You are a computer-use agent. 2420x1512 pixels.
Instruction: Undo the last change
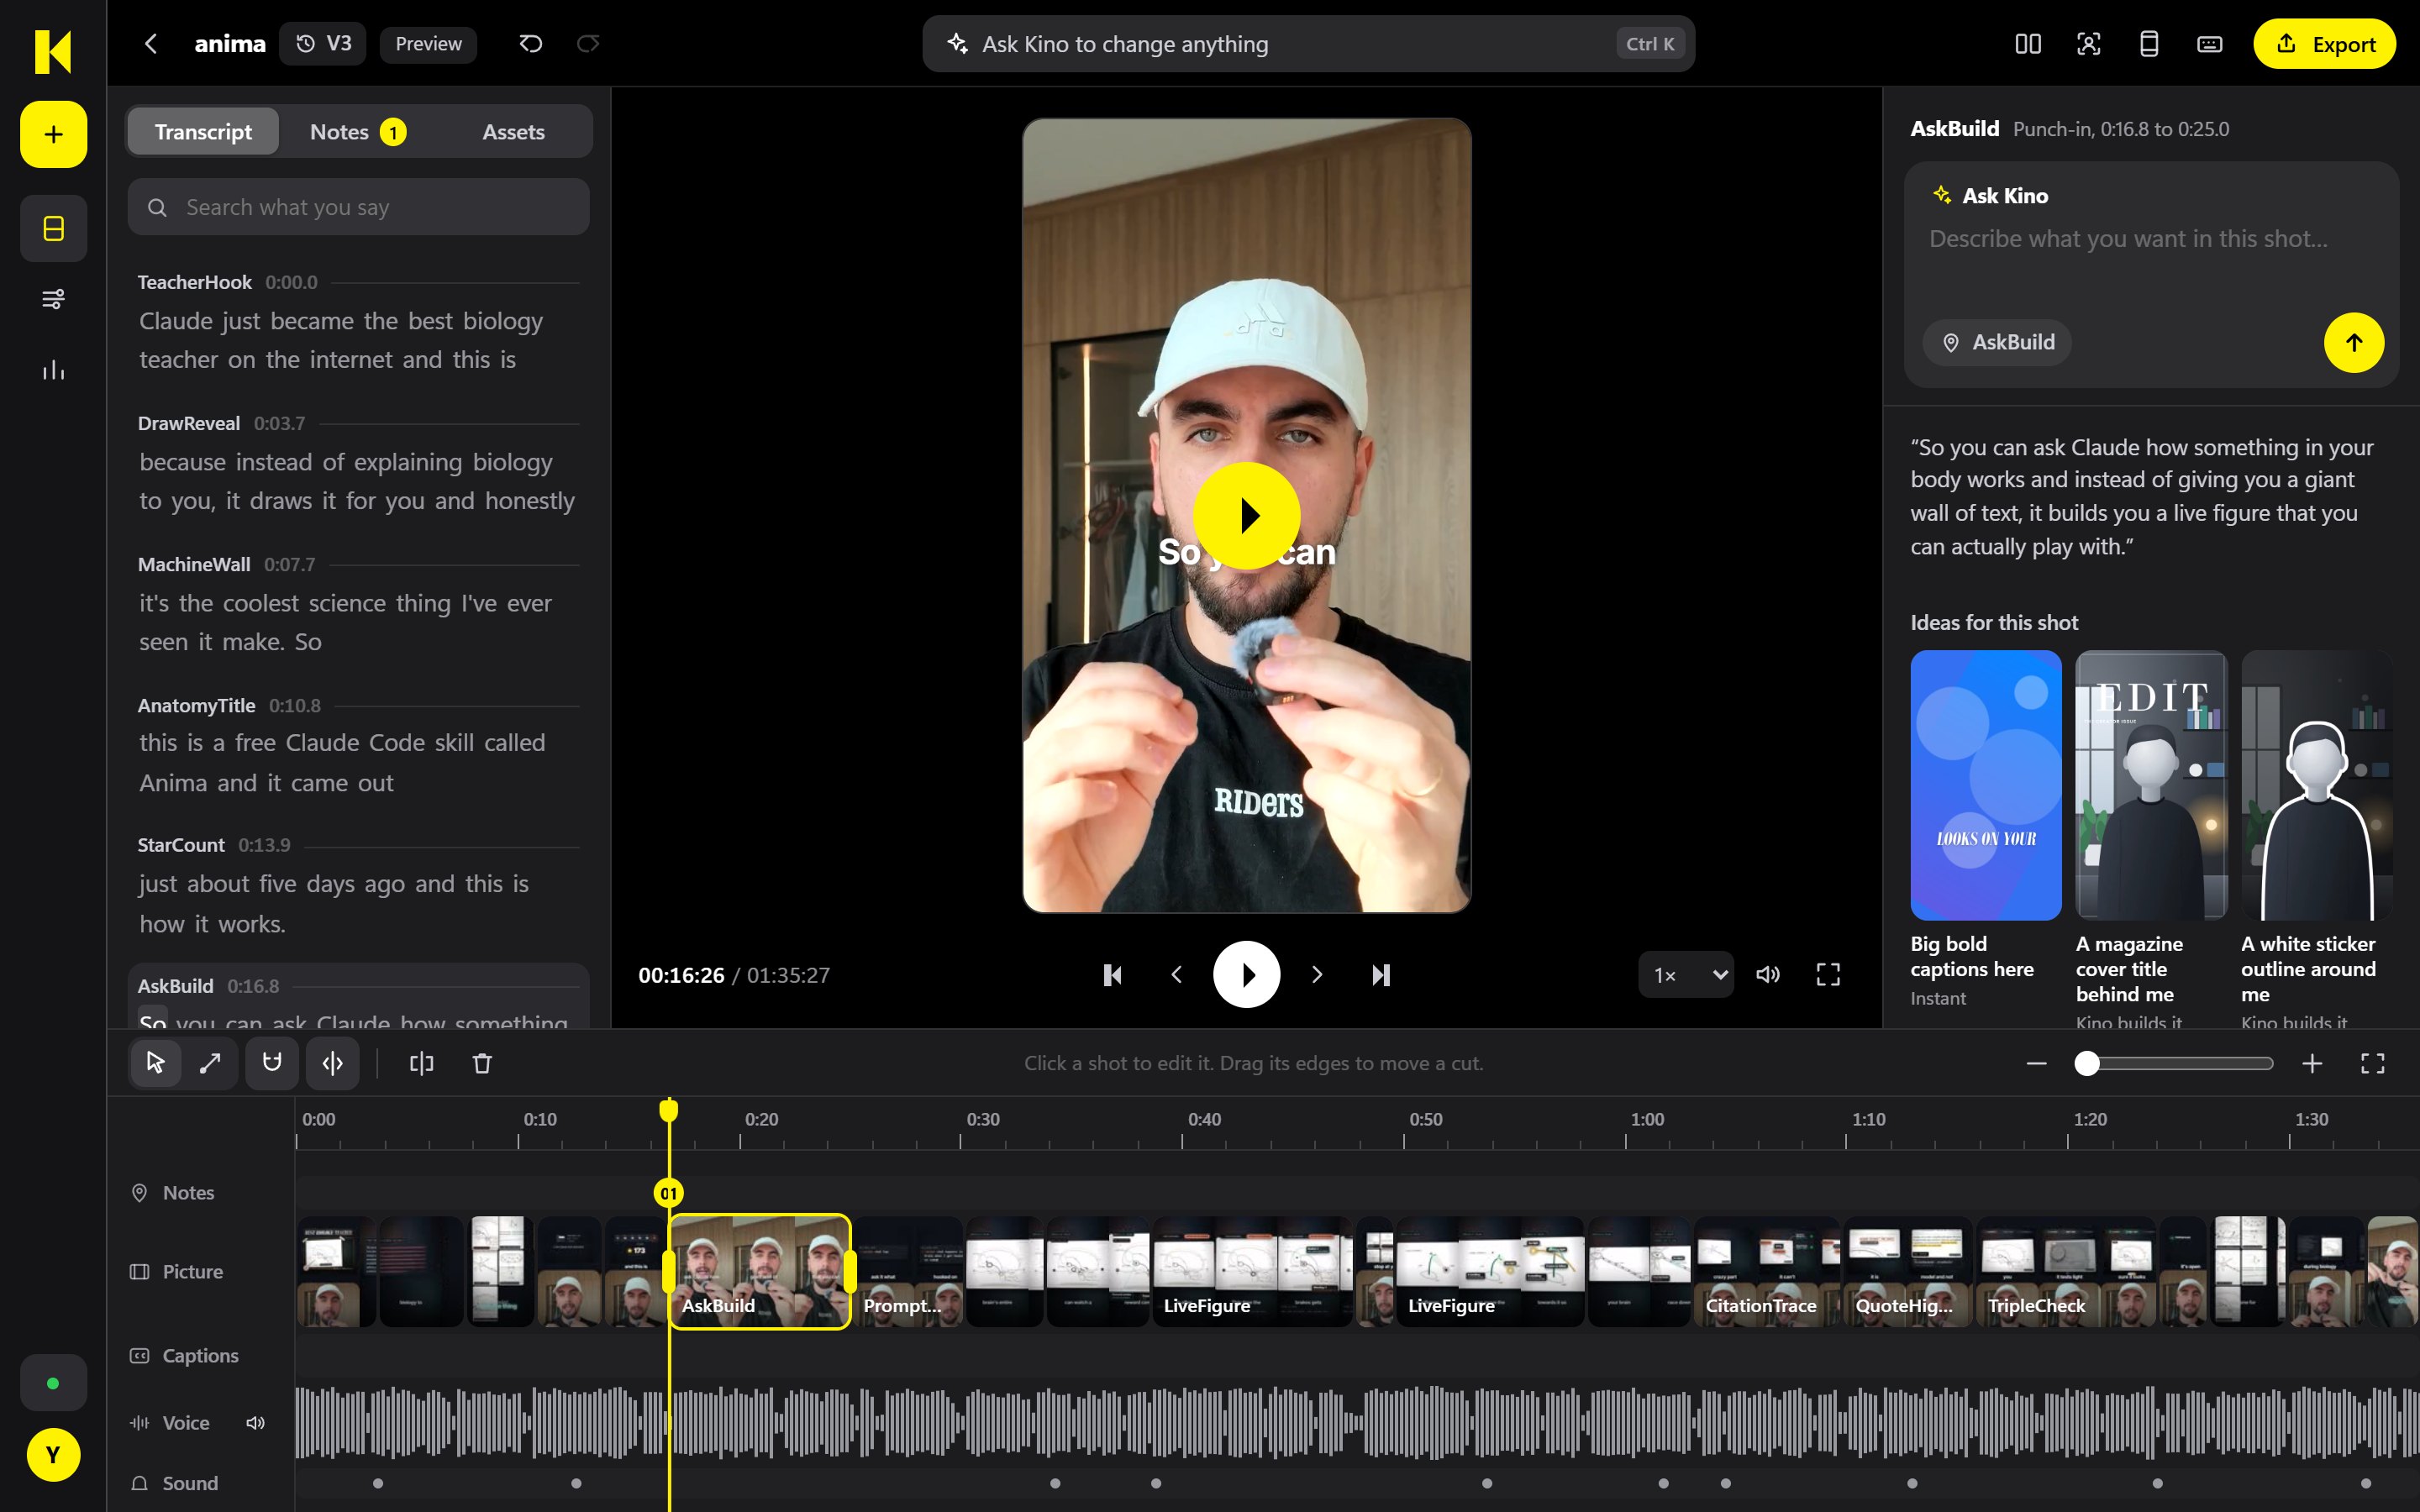(x=531, y=43)
